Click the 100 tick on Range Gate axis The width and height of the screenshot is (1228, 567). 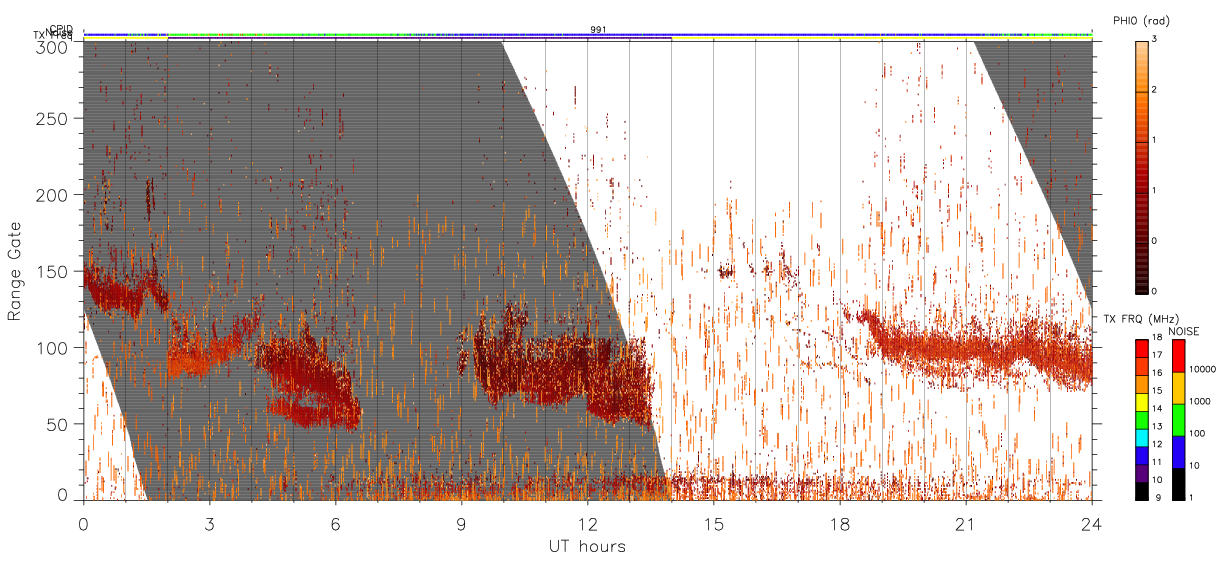click(52, 348)
